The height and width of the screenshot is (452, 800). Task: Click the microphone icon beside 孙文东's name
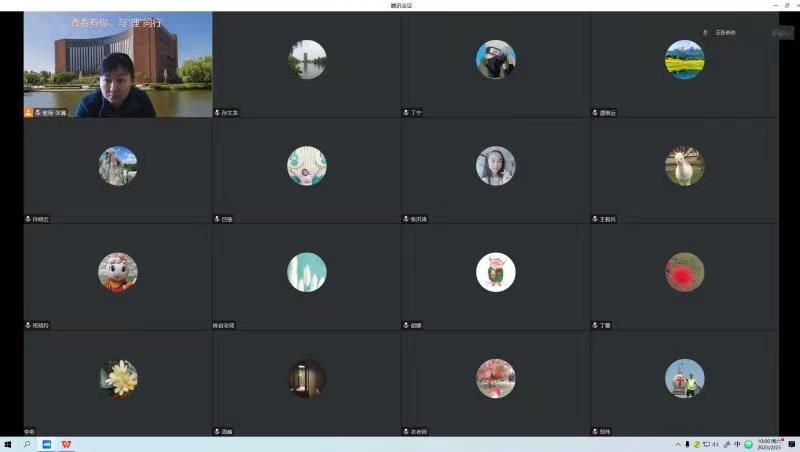point(217,113)
